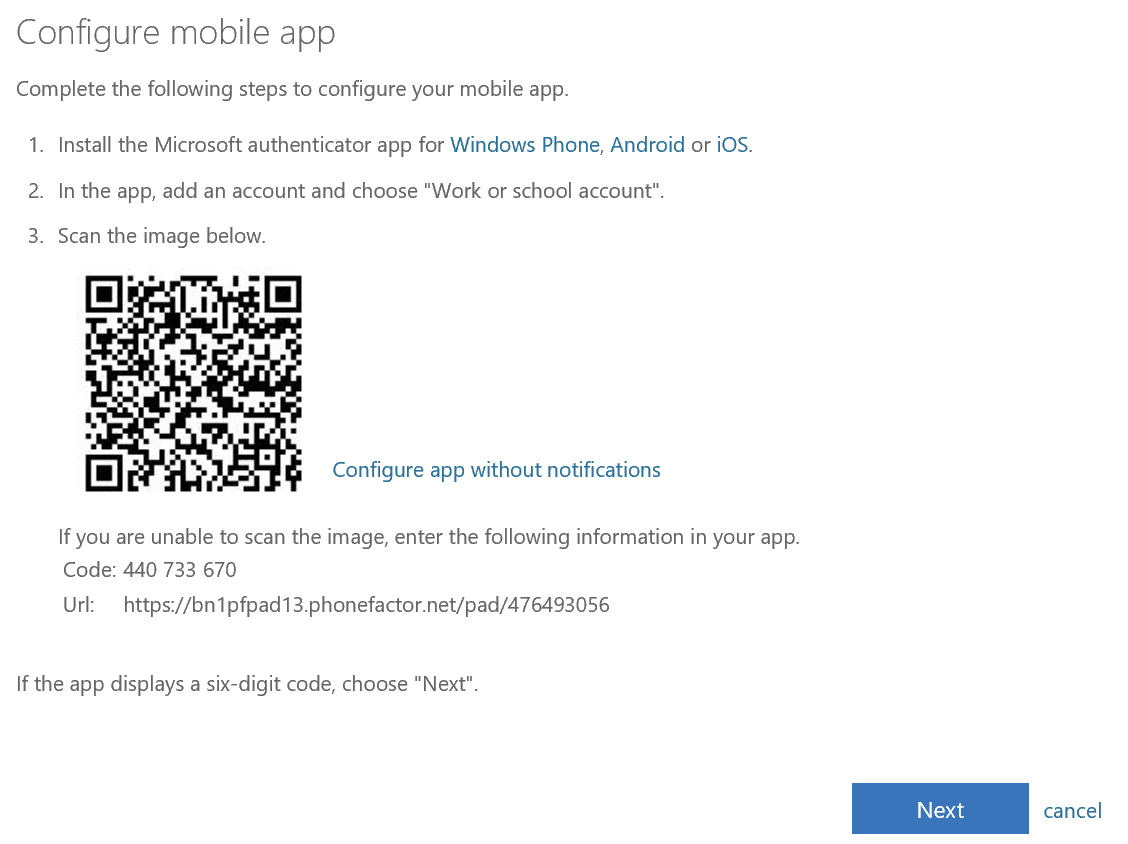Click the phonefactor.net URL text
Screen dimensions: 1128x844
pyautogui.click(x=366, y=604)
